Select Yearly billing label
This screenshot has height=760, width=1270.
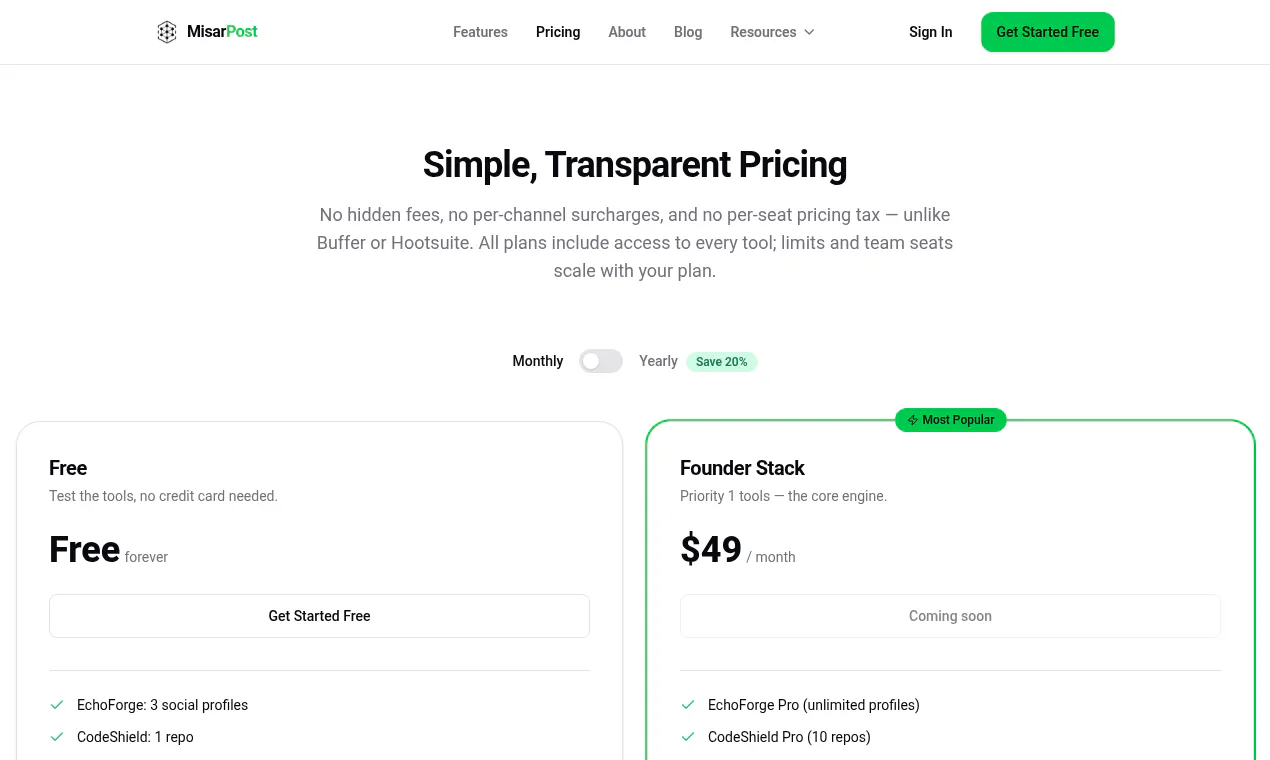click(x=658, y=361)
